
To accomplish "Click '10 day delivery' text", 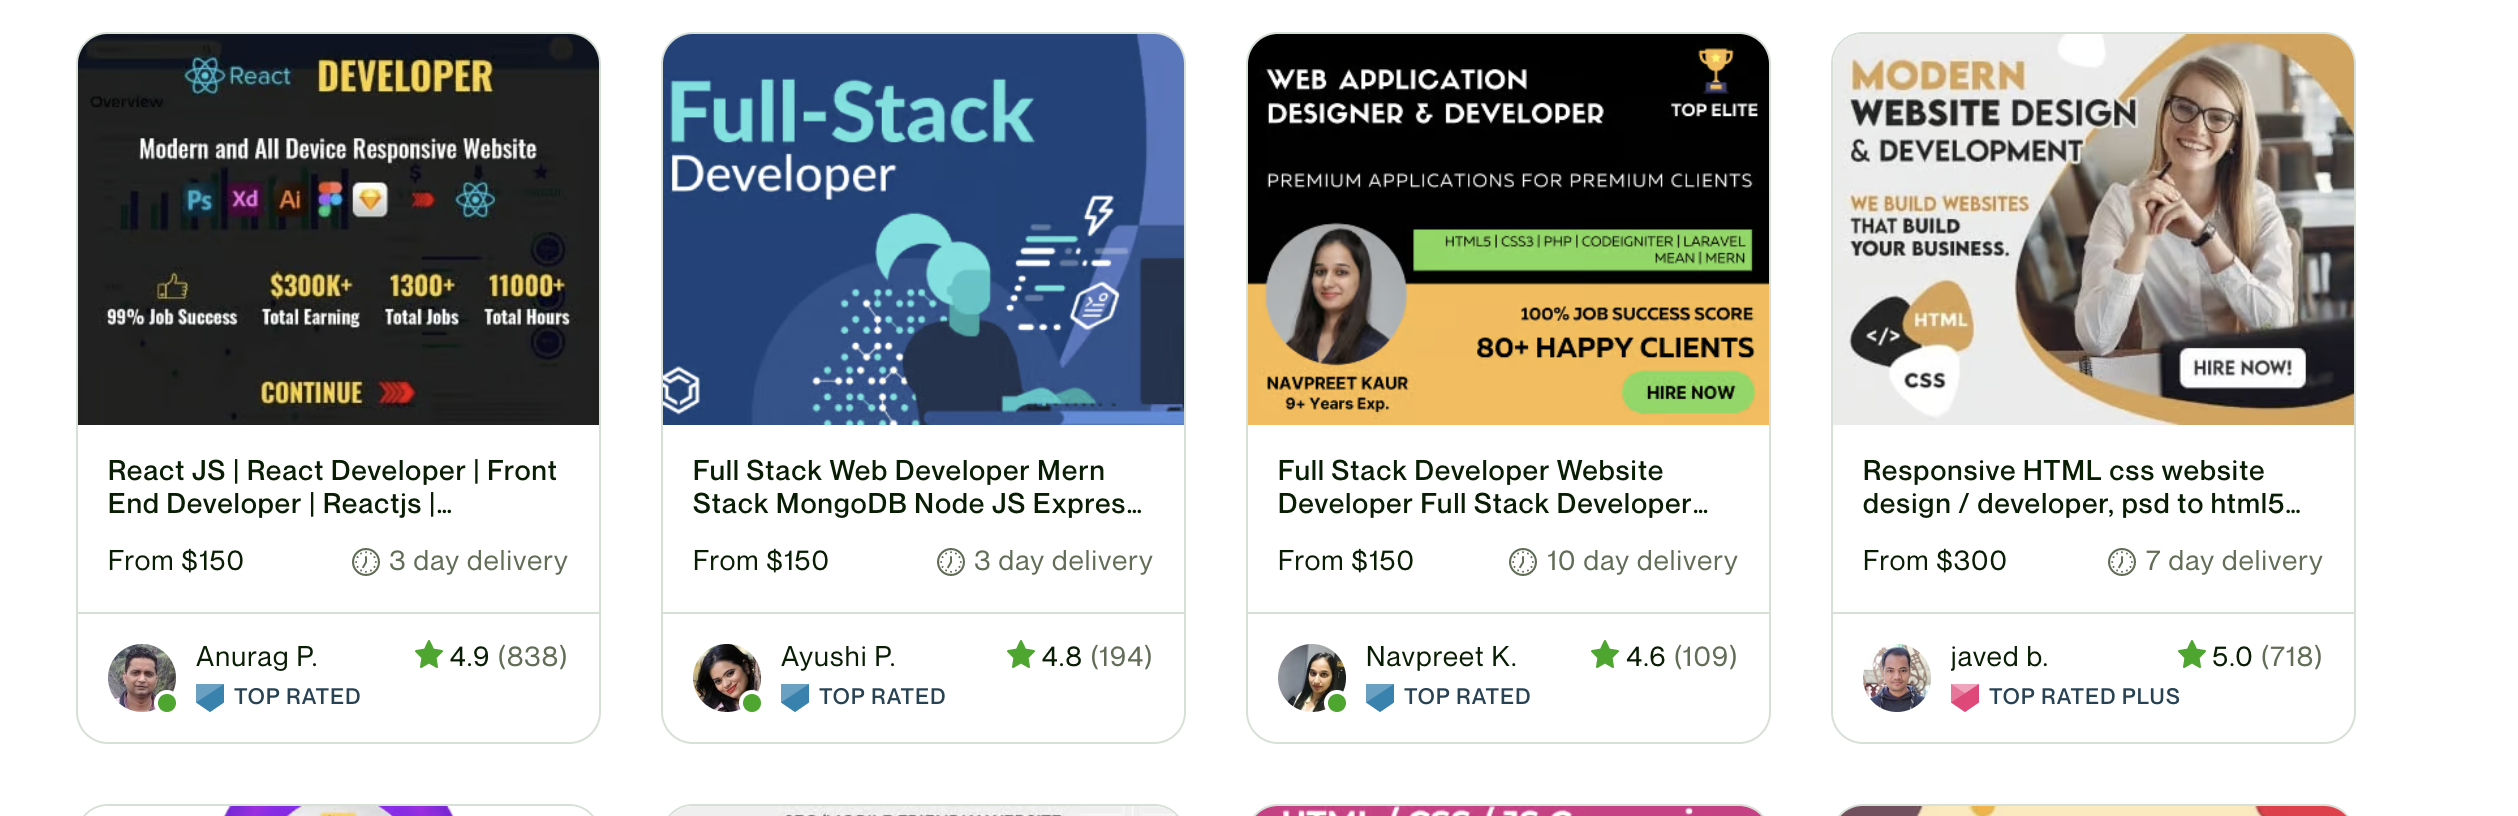I will coord(1642,561).
